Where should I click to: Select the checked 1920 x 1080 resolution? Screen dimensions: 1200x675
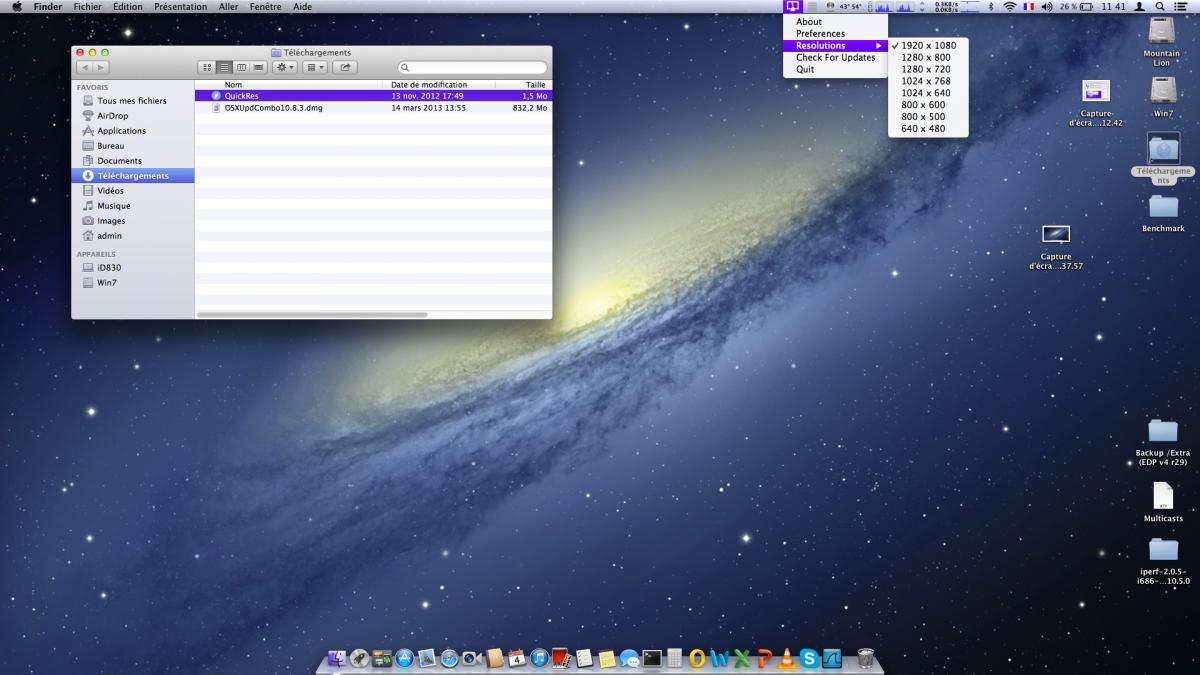click(x=928, y=45)
